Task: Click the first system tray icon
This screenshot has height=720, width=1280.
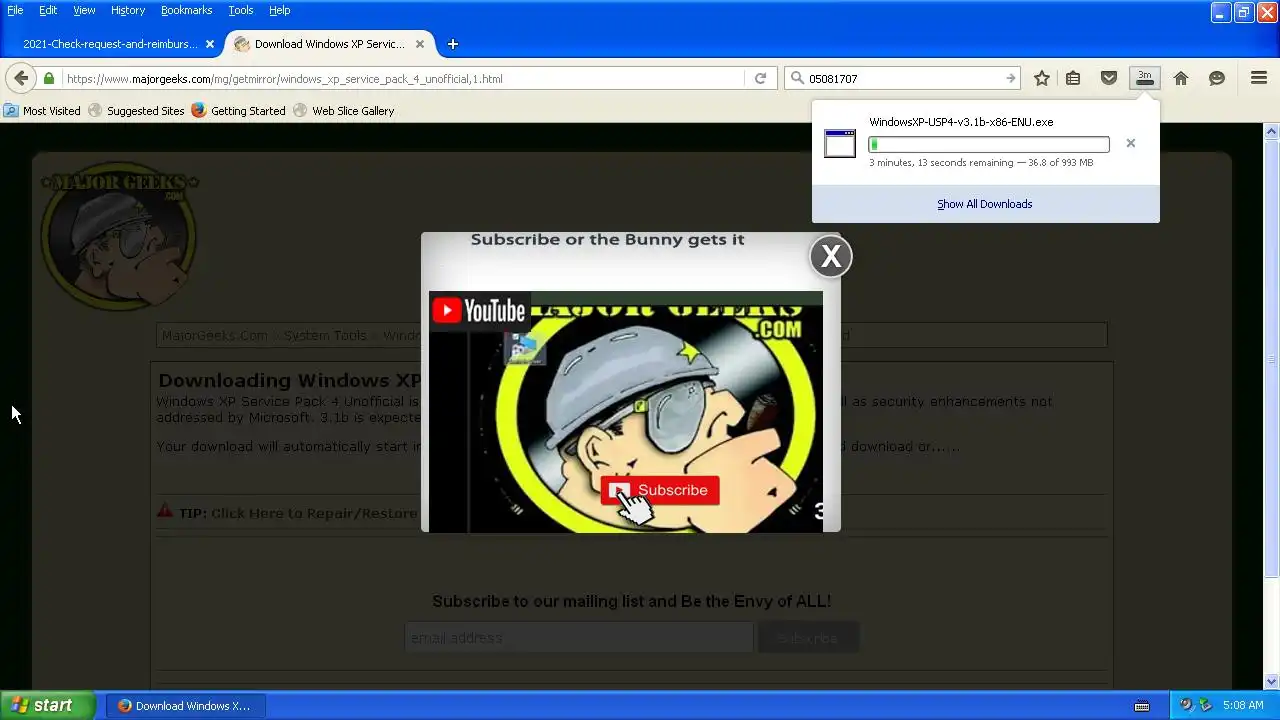Action: tap(1186, 705)
